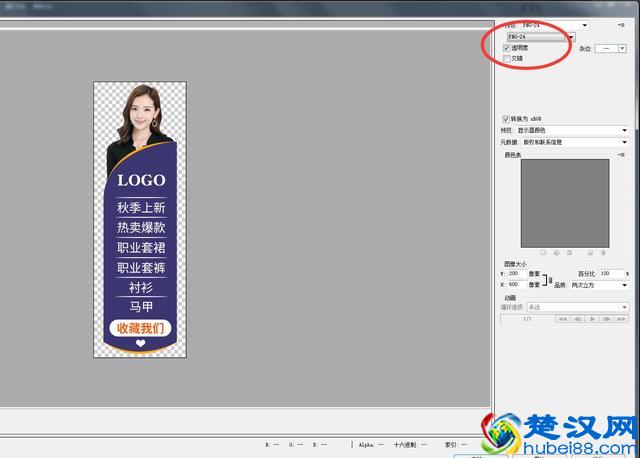Expand the 元数据 metadata dropdown
640x458 pixels.
624,142
